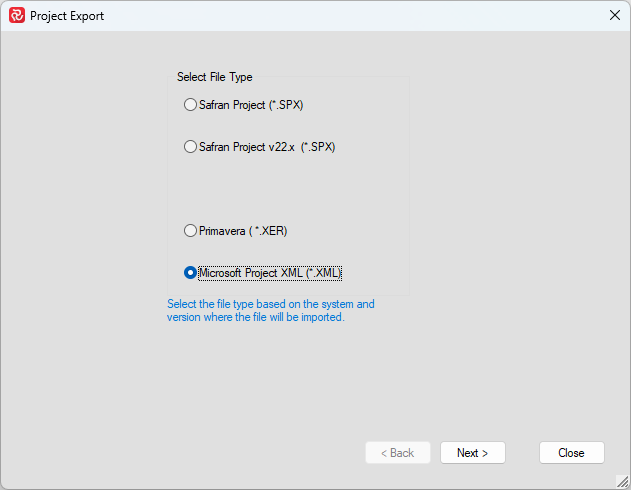This screenshot has height=490, width=631.
Task: Click the Safran logo in title bar
Action: [16, 16]
